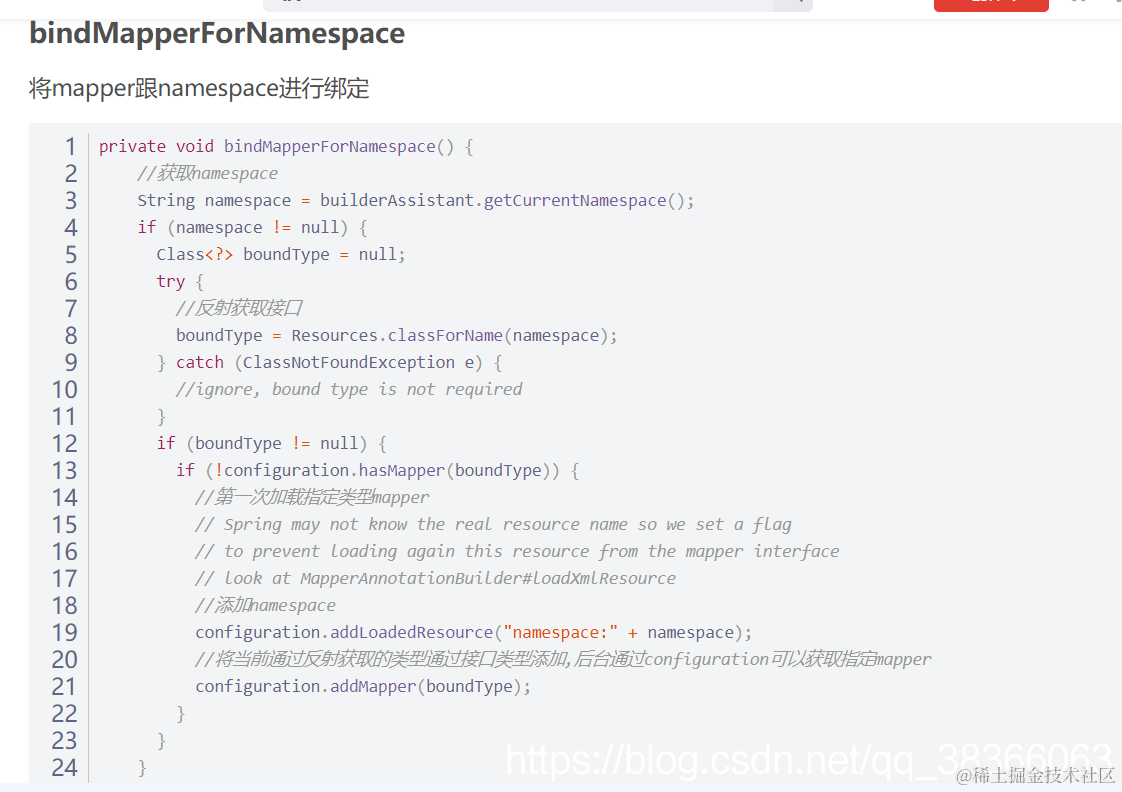Click the text 将mapper跟namespace进行绑定
The image size is (1122, 792).
pos(199,89)
